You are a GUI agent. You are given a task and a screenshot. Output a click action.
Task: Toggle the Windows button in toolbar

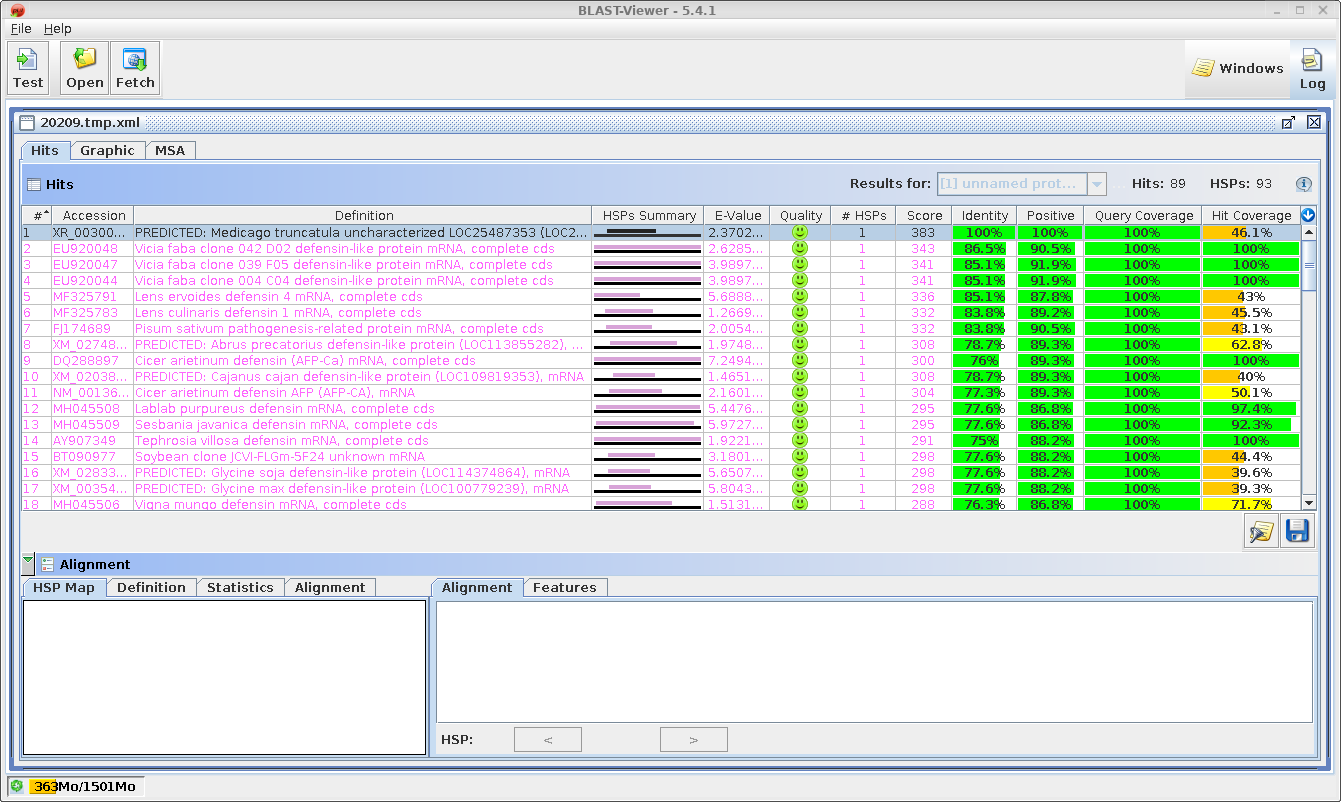(1237, 69)
